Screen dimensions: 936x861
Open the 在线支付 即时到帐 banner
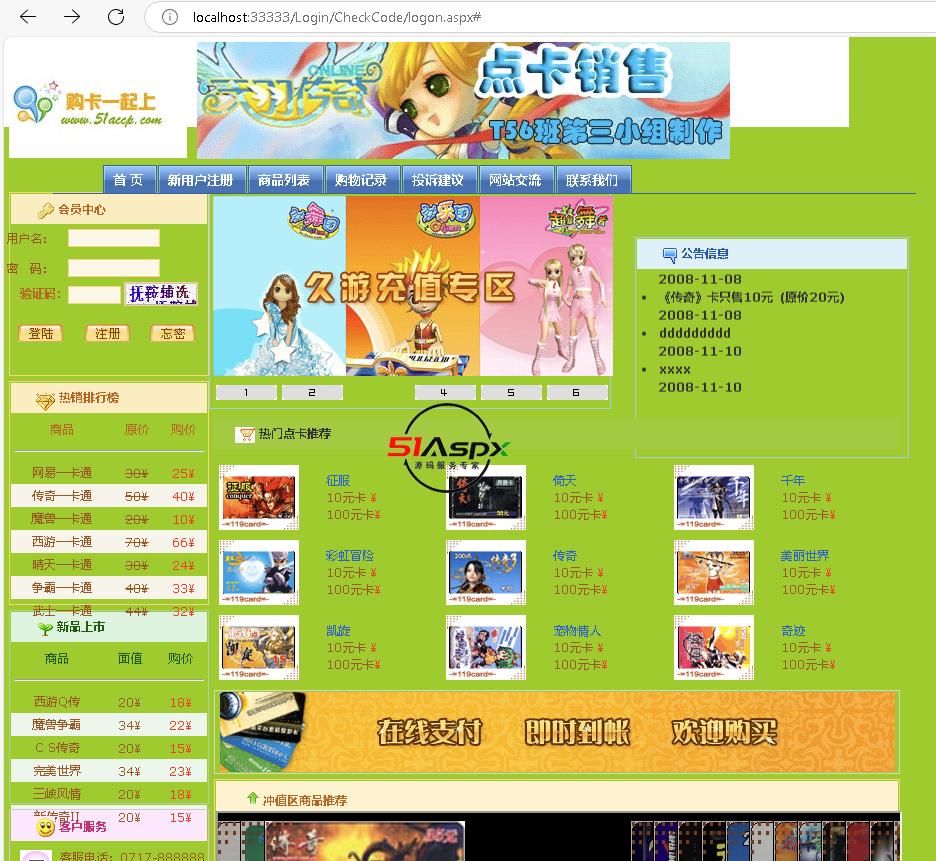point(557,732)
